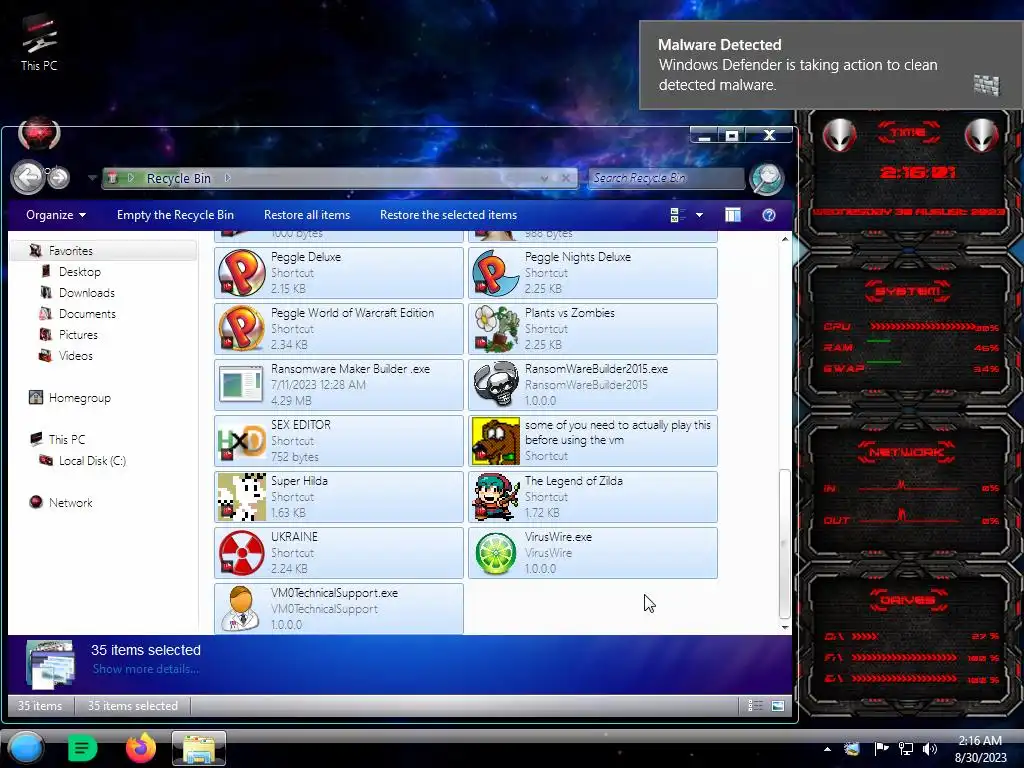Select Peggle World of Warcraft Edition icon
Image resolution: width=1024 pixels, height=768 pixels.
pos(242,328)
